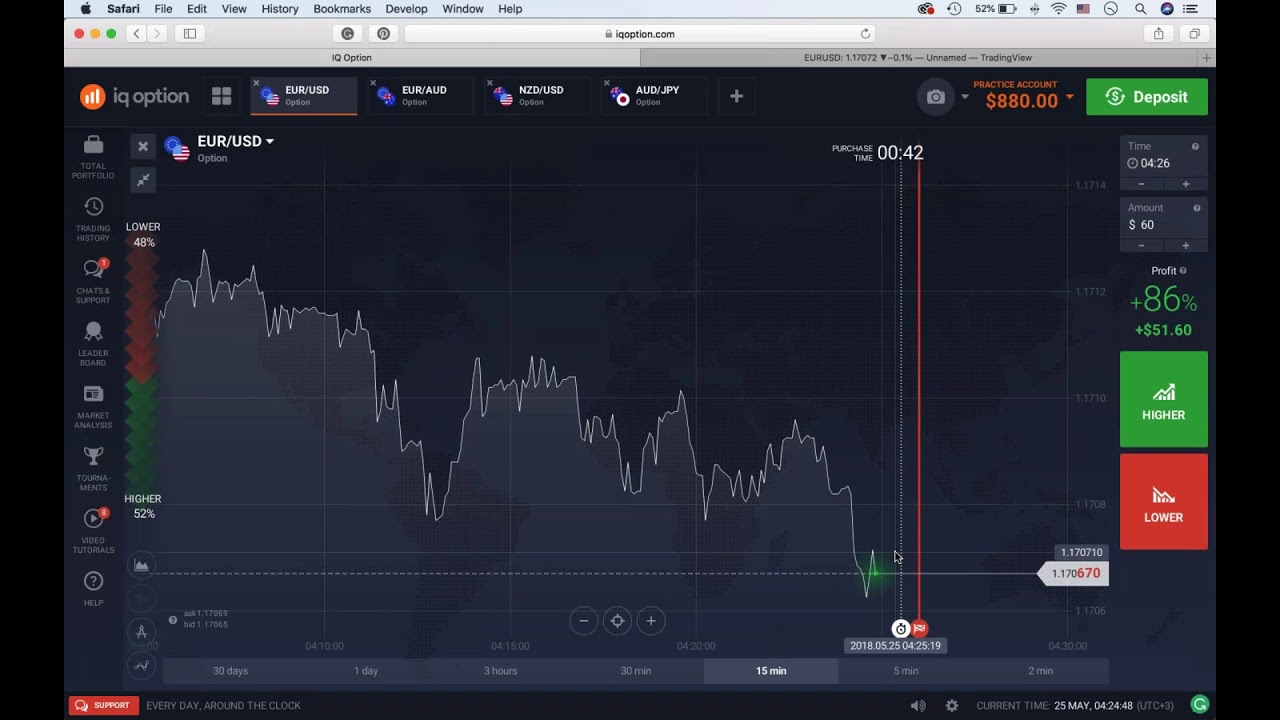Image resolution: width=1280 pixels, height=720 pixels.
Task: Open Chats & Support icon
Action: 94,269
